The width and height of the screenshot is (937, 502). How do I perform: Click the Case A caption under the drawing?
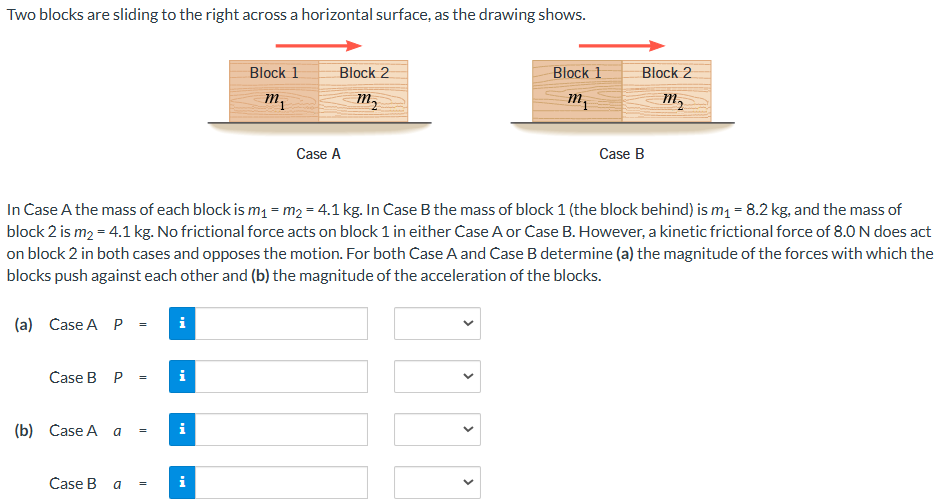[x=319, y=154]
